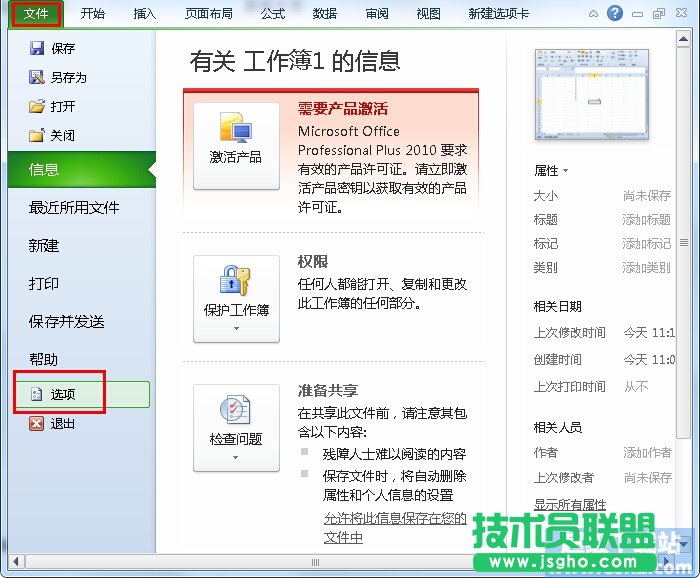Image resolution: width=700 pixels, height=578 pixels.
Task: Click the Close workbook icon
Action: [x=37, y=136]
